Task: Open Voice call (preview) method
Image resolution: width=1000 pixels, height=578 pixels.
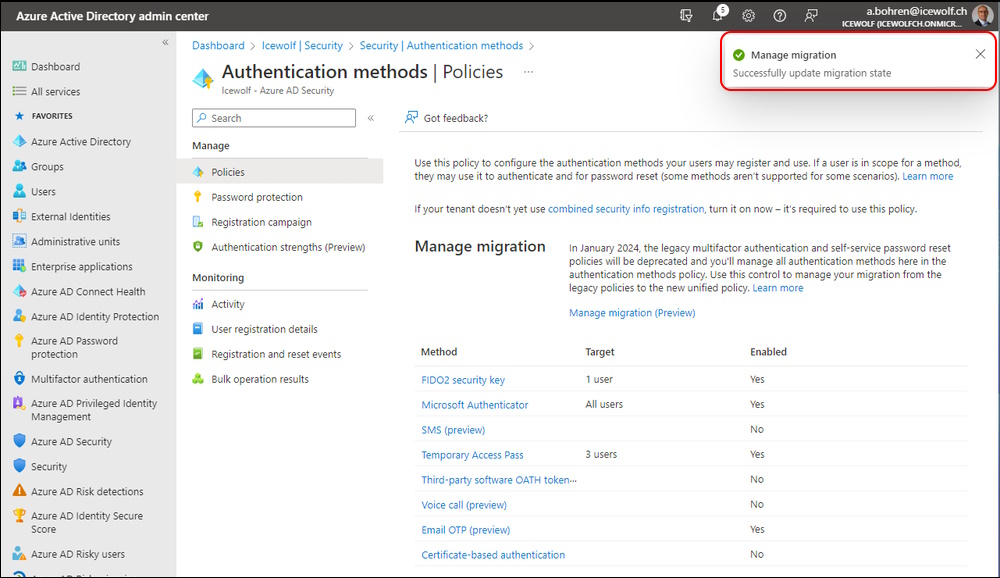Action: (x=464, y=505)
